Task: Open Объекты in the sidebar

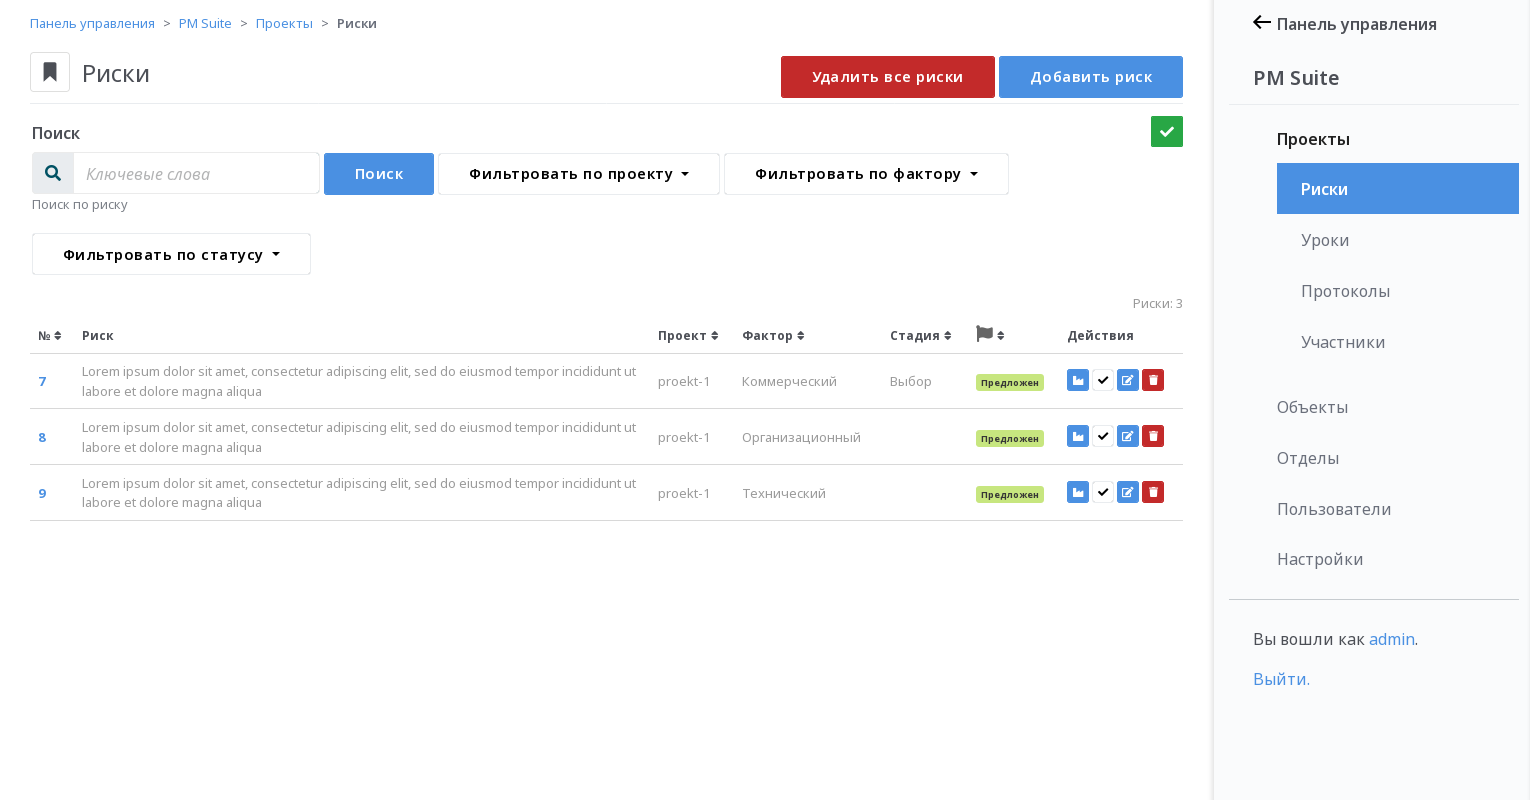Action: (x=1312, y=407)
